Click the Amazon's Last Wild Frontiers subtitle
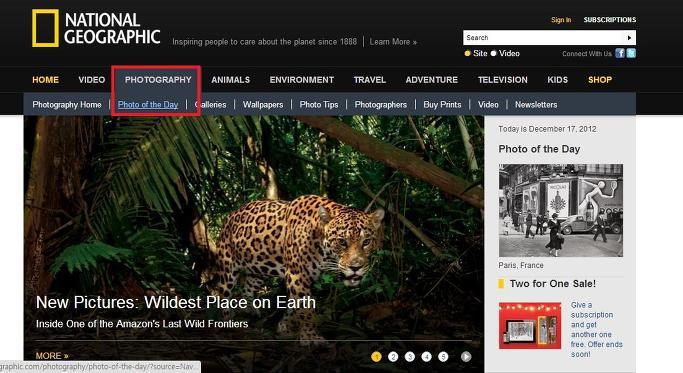The height and width of the screenshot is (373, 683). point(142,324)
